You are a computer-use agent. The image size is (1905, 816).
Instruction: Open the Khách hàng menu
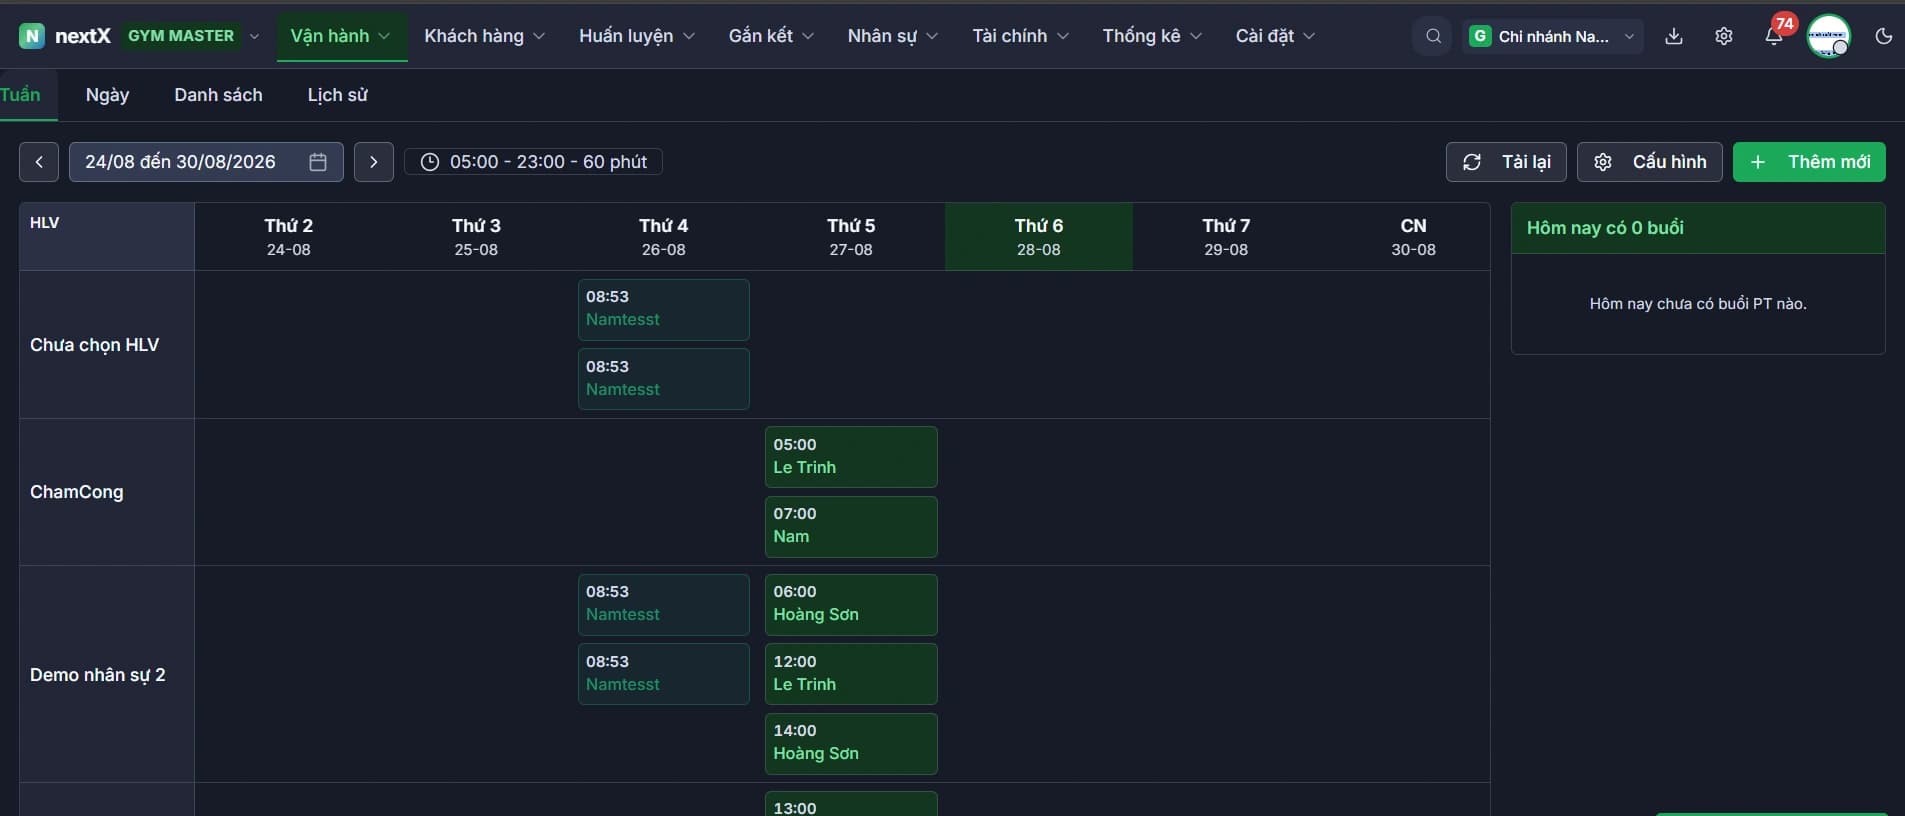pos(485,36)
